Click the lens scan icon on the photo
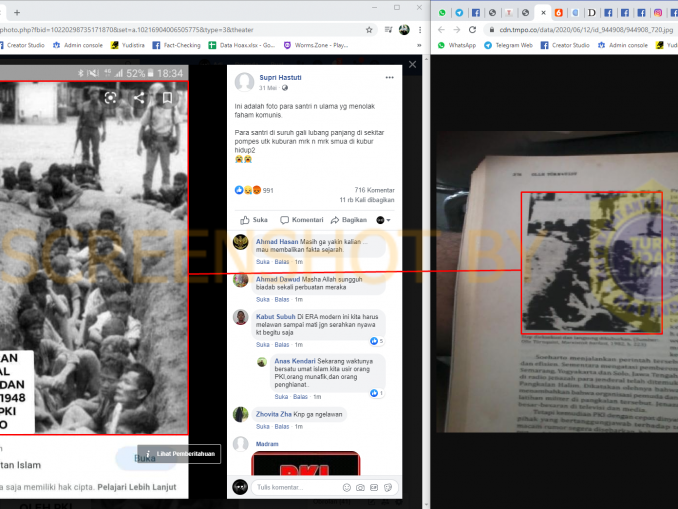The image size is (678, 509). [x=111, y=98]
